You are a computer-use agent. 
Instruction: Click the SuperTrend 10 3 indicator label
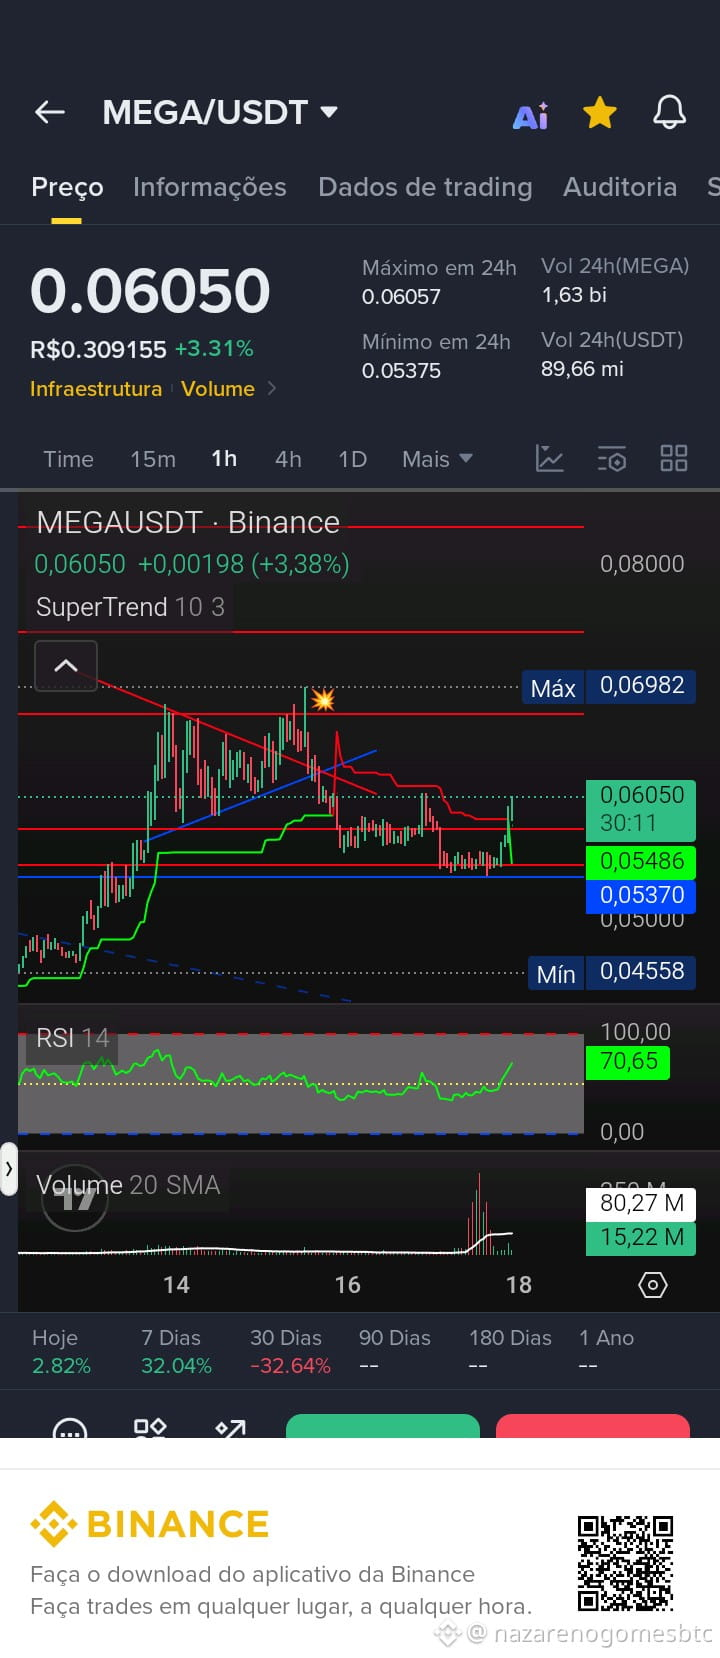130,607
